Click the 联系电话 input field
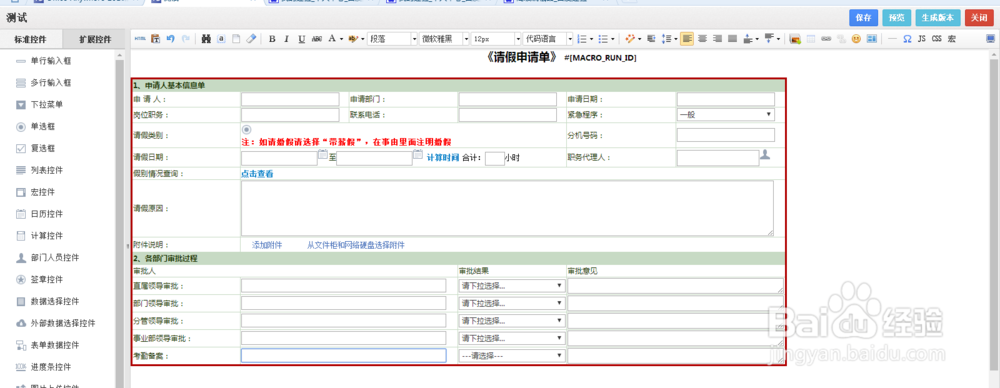This screenshot has height=388, width=1000. (x=508, y=115)
